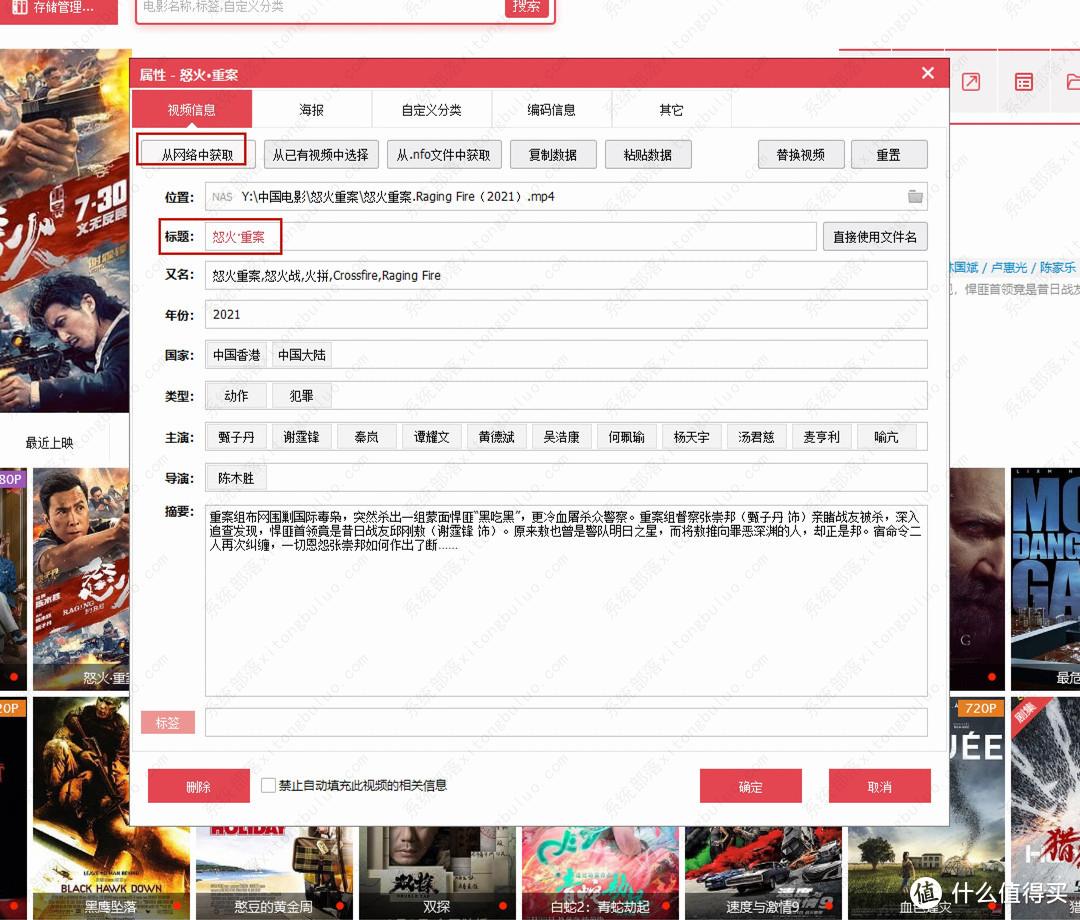Screen dimensions: 1080x920
Task: Click 替换视频 button
Action: click(800, 155)
